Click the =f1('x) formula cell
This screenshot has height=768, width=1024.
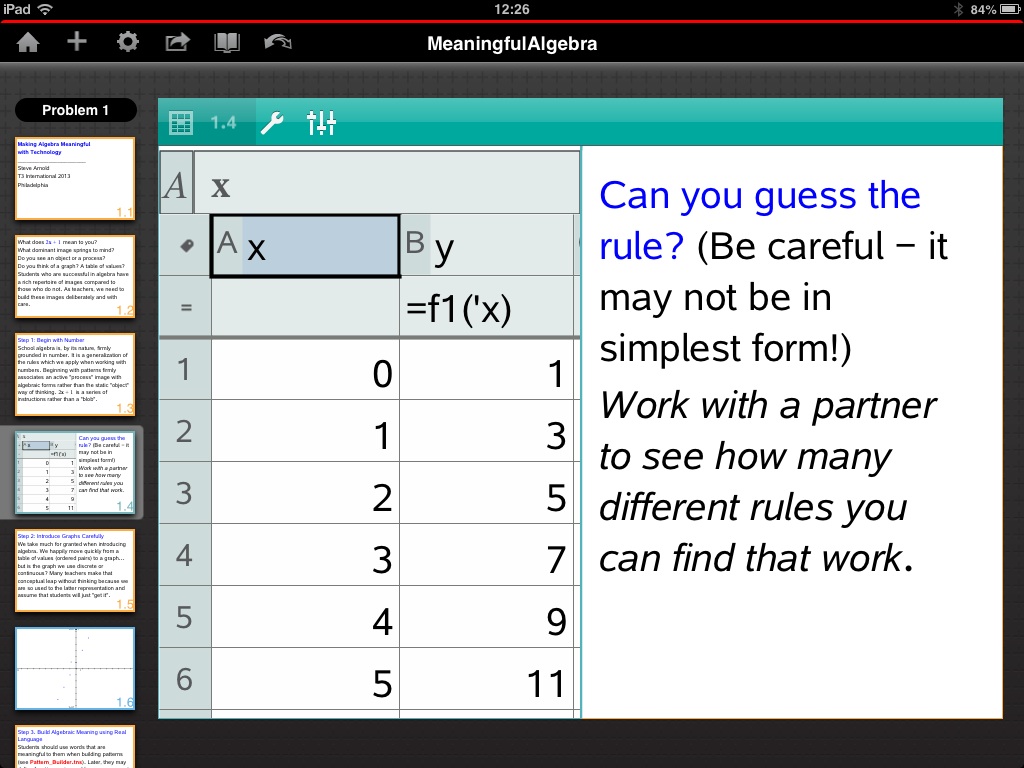pos(488,308)
